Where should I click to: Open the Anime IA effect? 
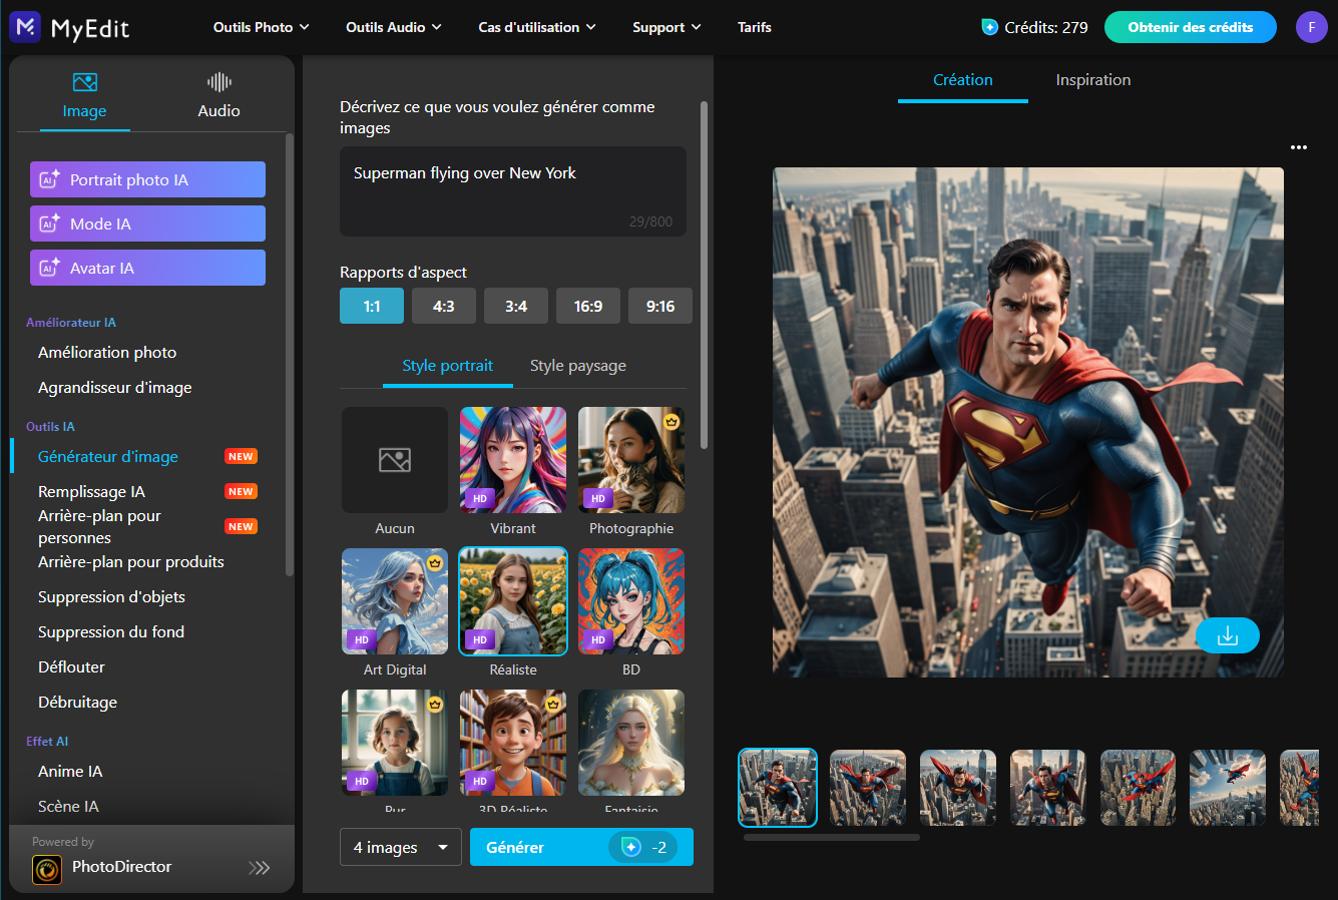pos(70,771)
